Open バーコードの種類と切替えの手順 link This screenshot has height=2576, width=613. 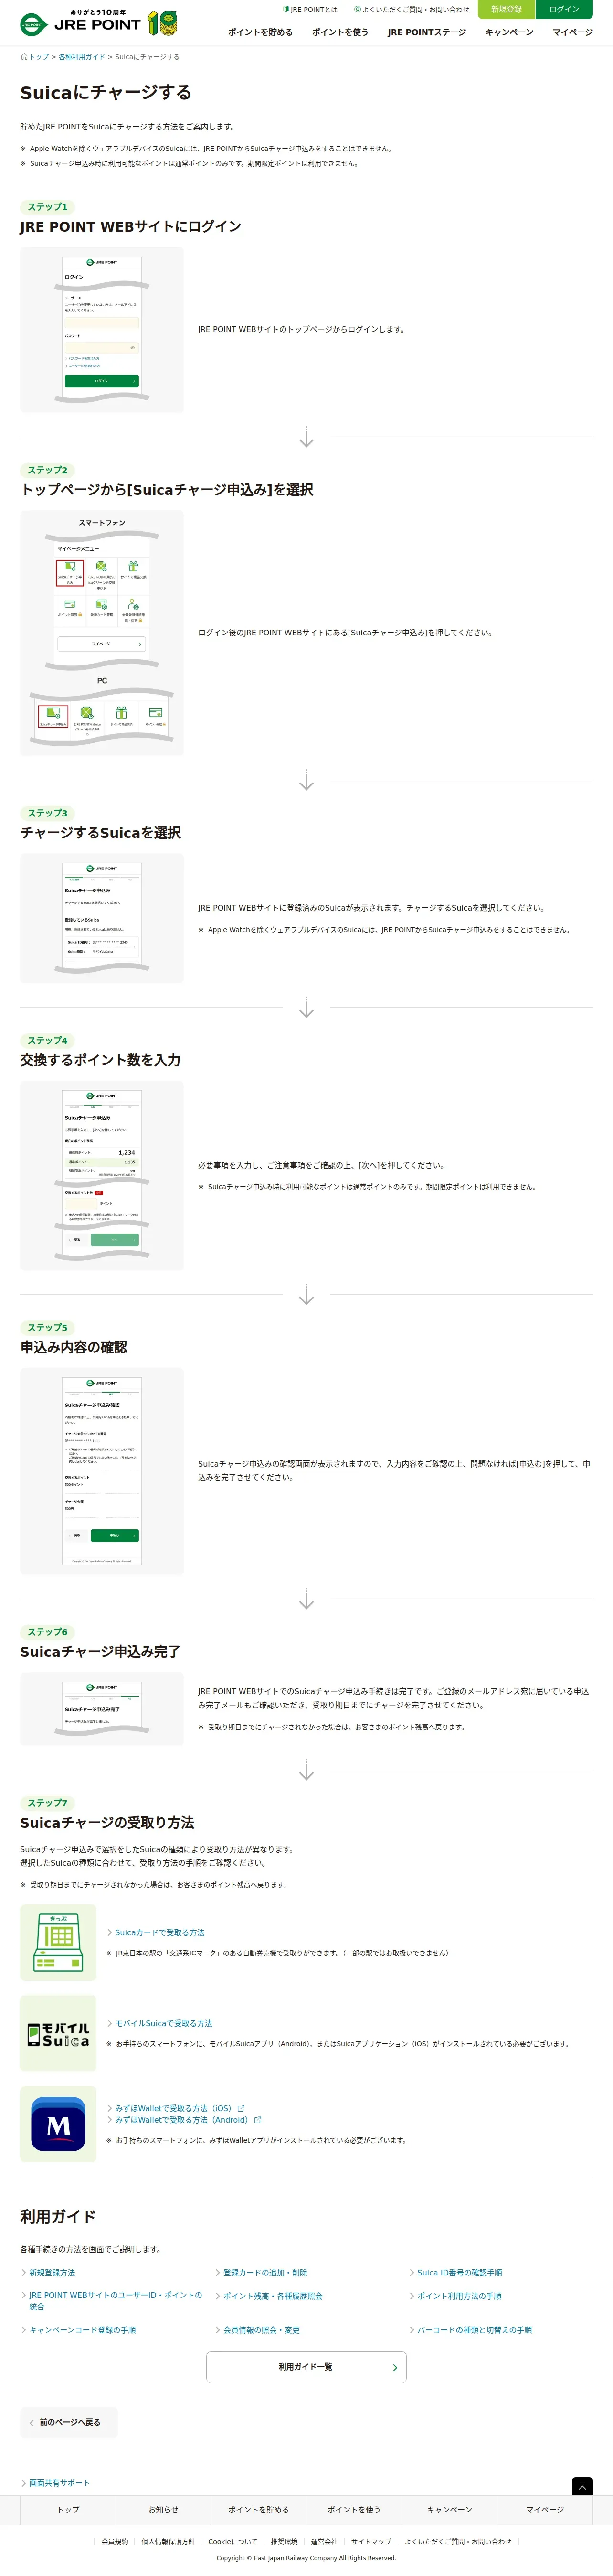click(x=474, y=2330)
